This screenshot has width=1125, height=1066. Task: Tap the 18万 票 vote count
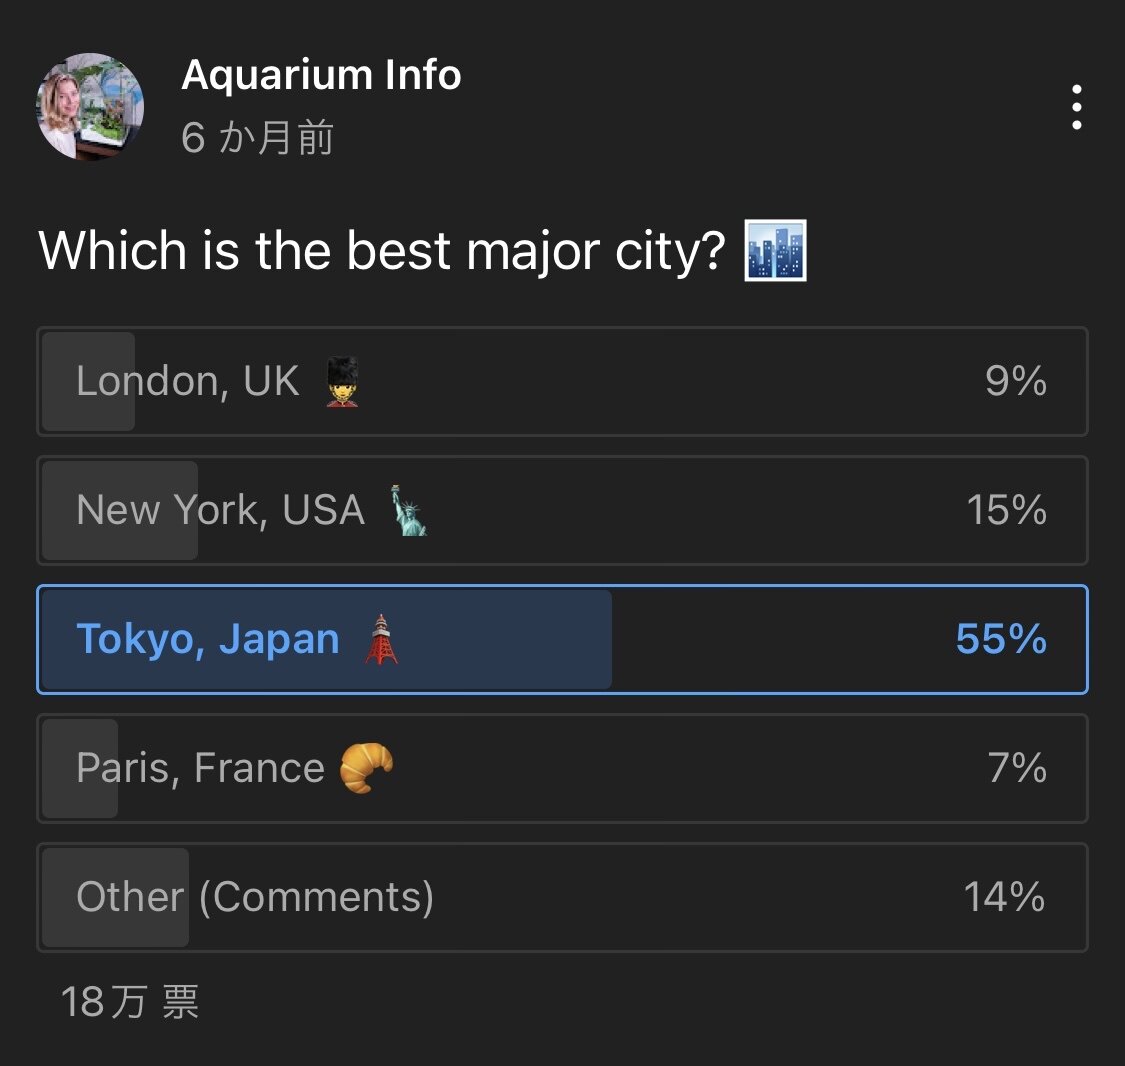tap(130, 1001)
